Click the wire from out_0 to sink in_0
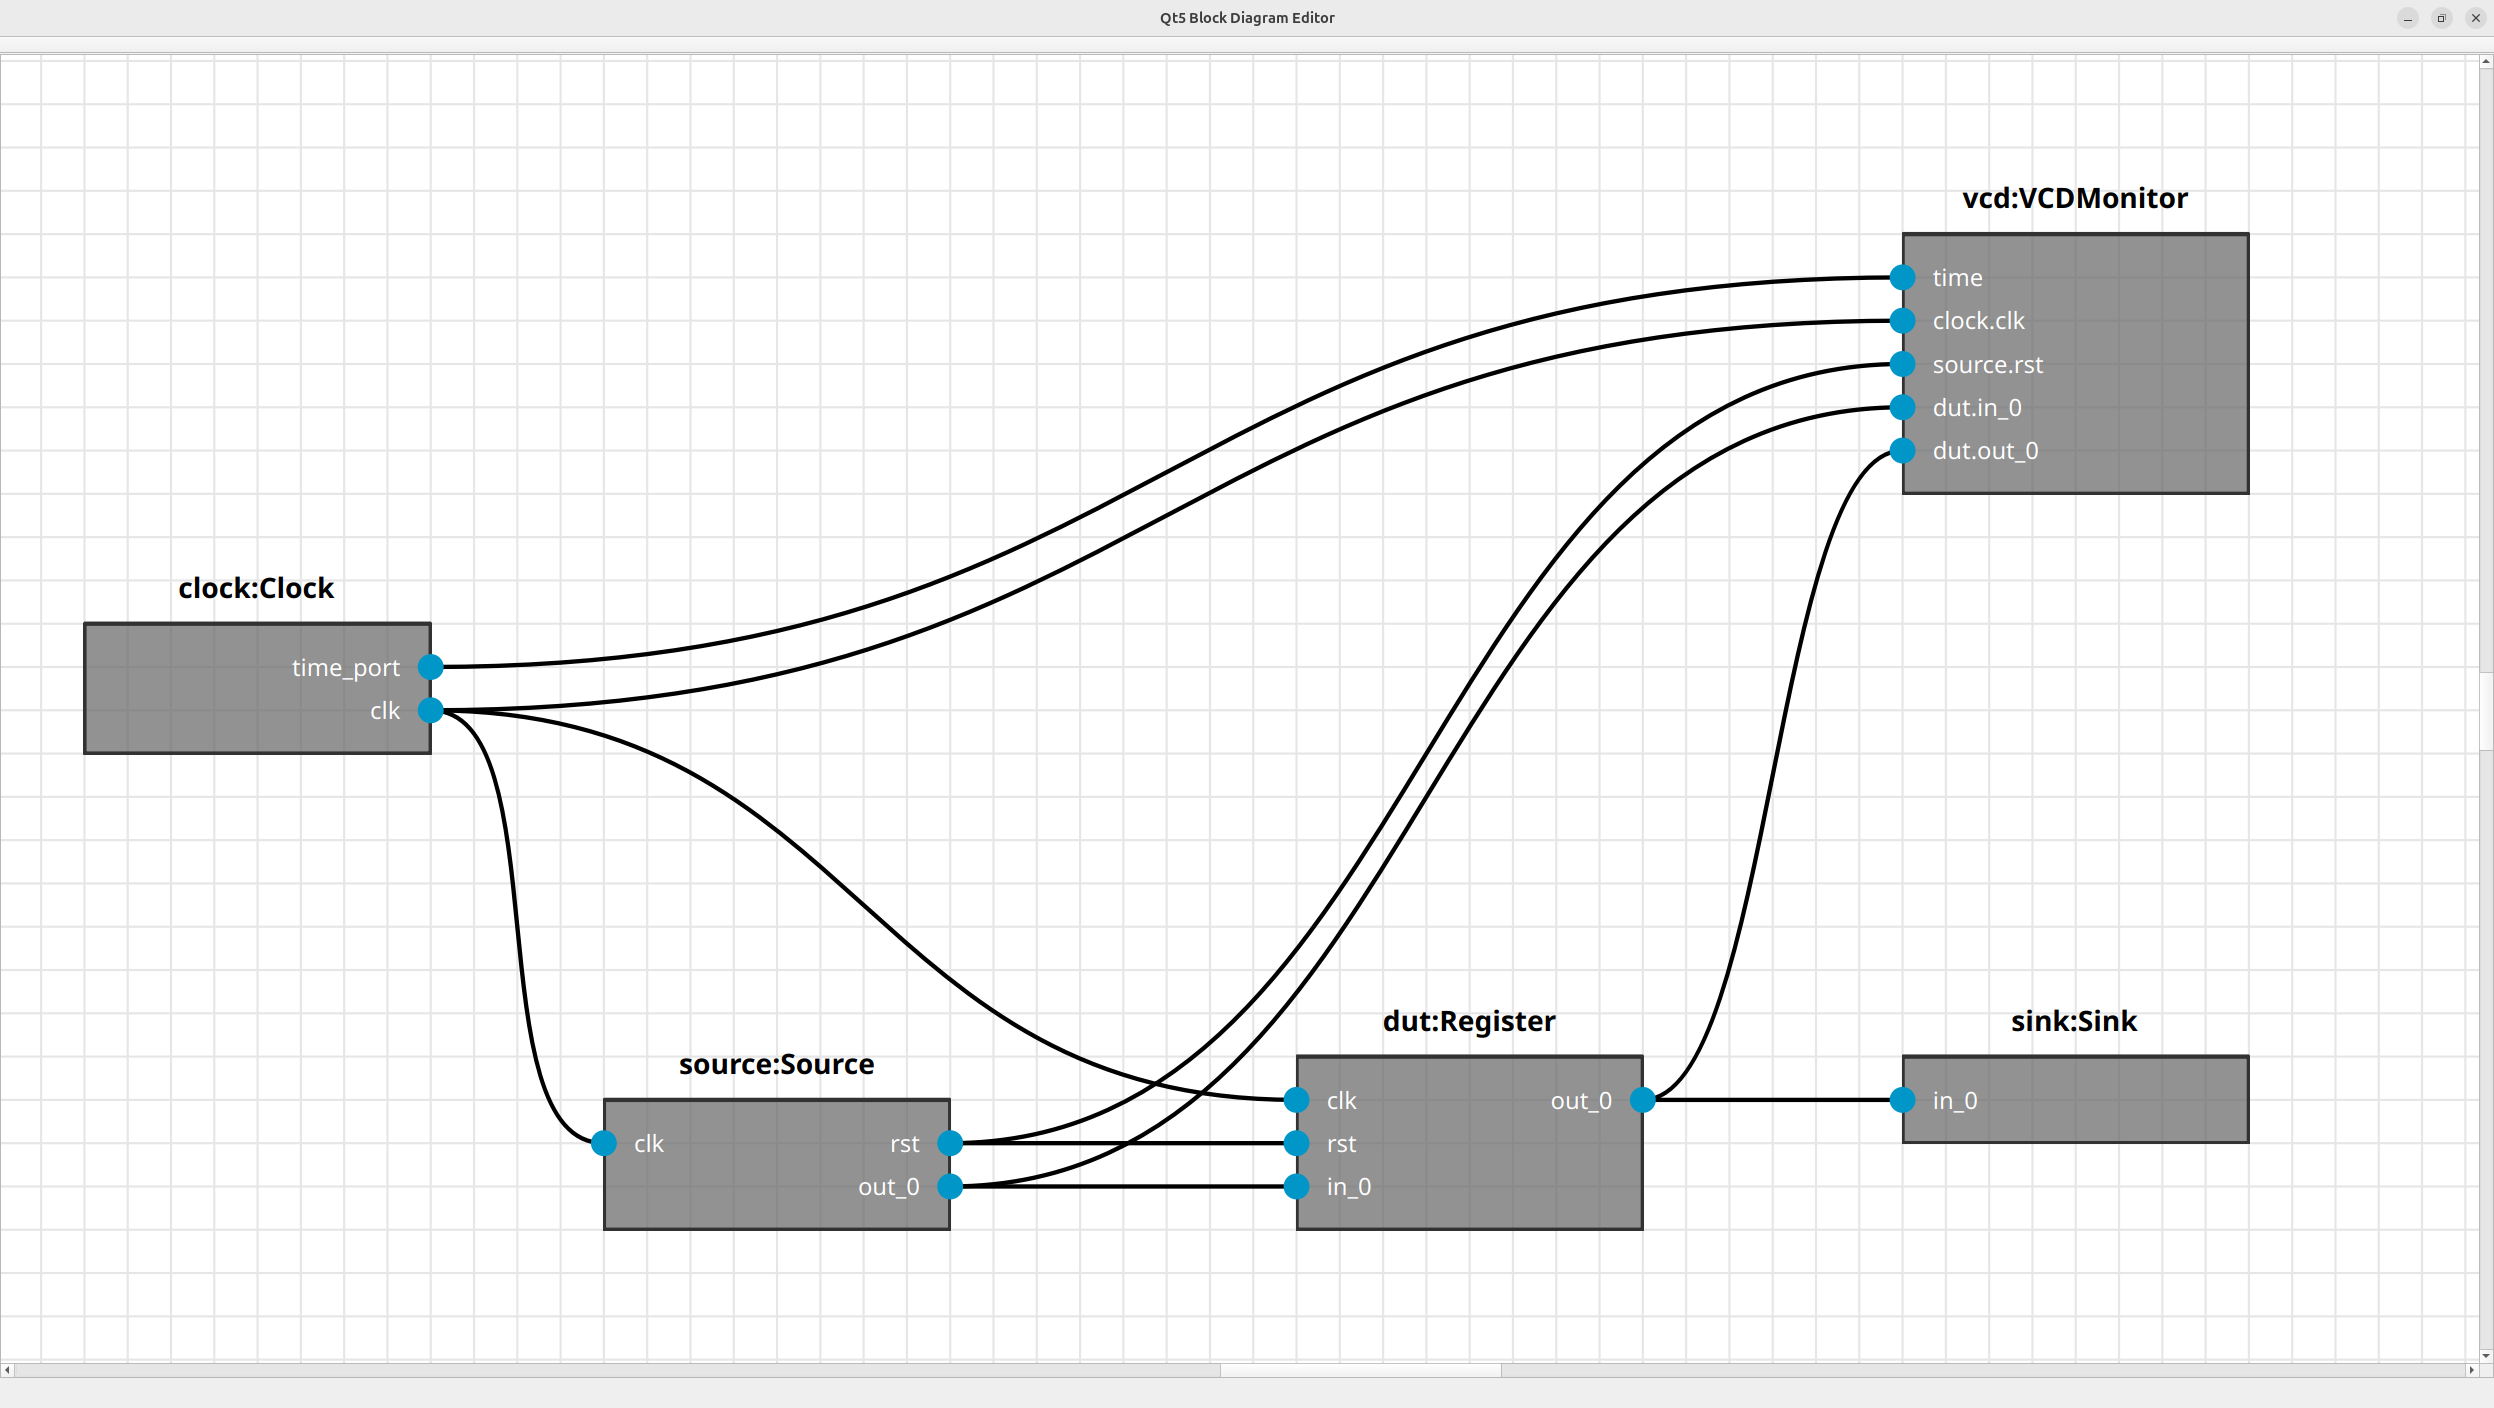Image resolution: width=2494 pixels, height=1408 pixels. click(x=1772, y=1100)
